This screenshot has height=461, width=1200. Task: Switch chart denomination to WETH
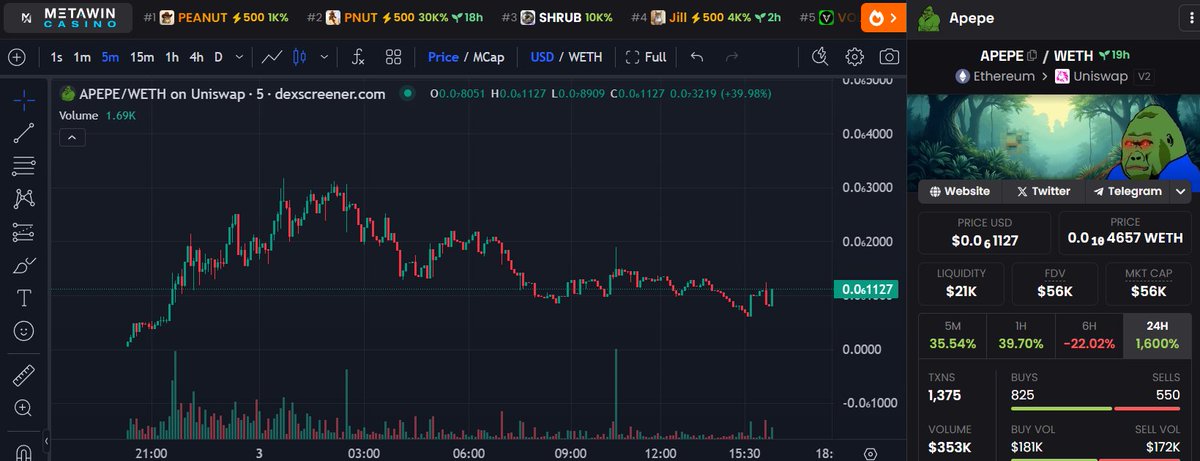585,57
